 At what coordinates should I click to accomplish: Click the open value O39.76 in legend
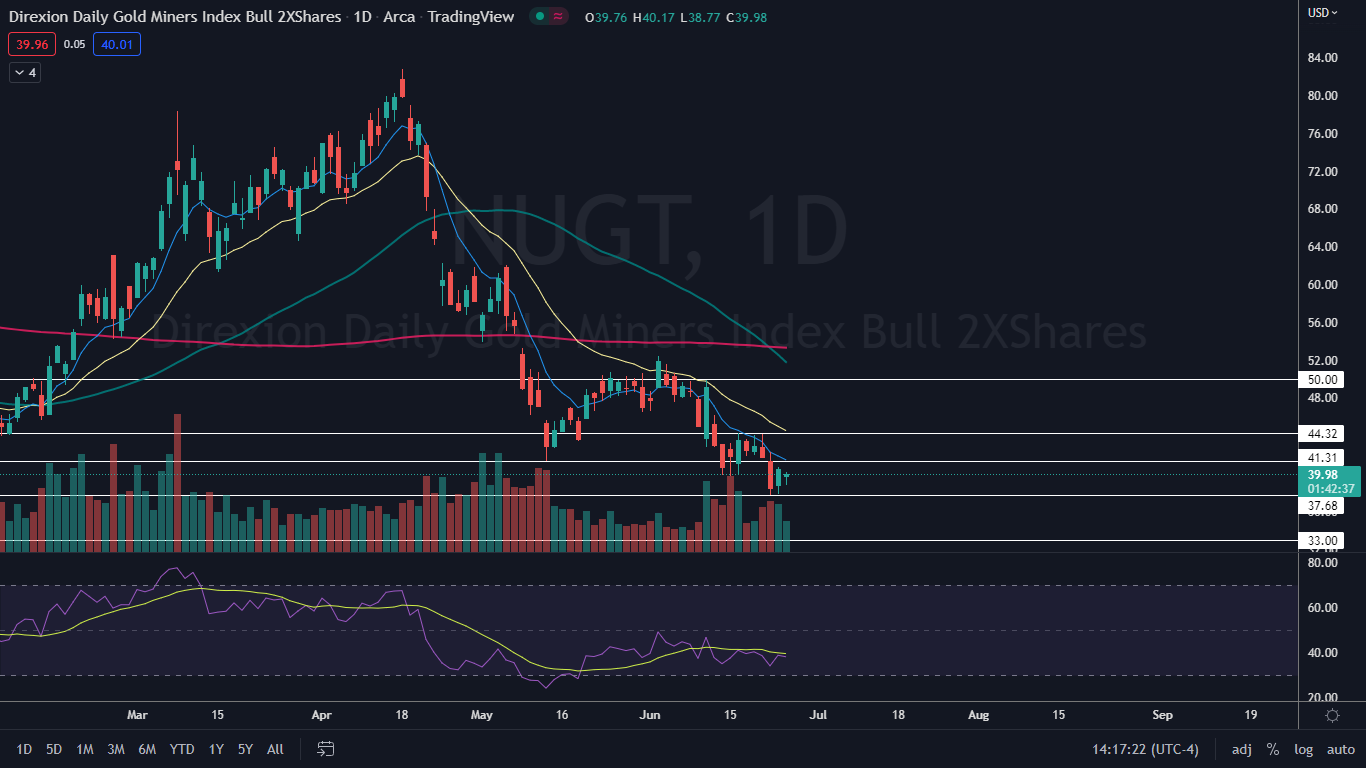607,17
